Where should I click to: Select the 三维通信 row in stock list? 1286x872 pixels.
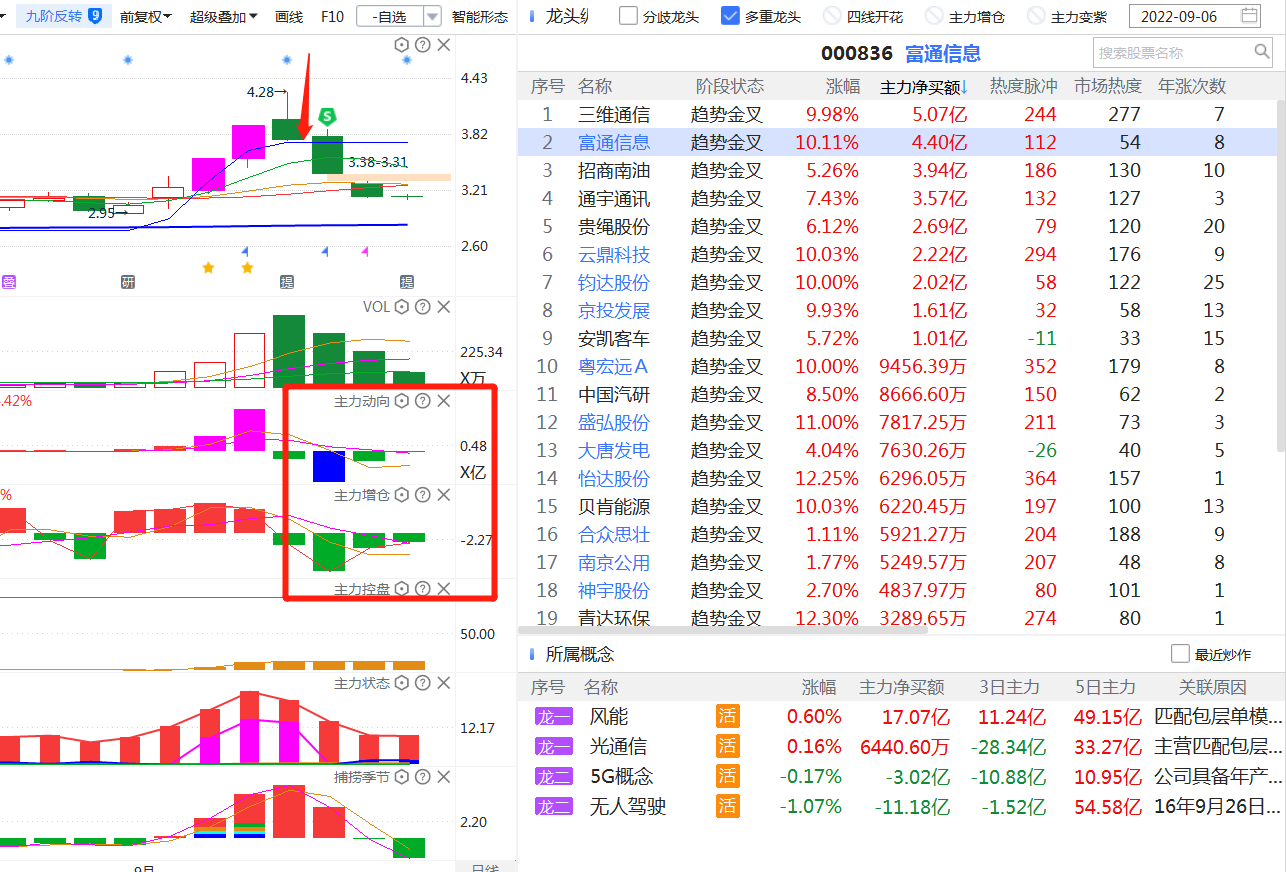click(x=897, y=115)
